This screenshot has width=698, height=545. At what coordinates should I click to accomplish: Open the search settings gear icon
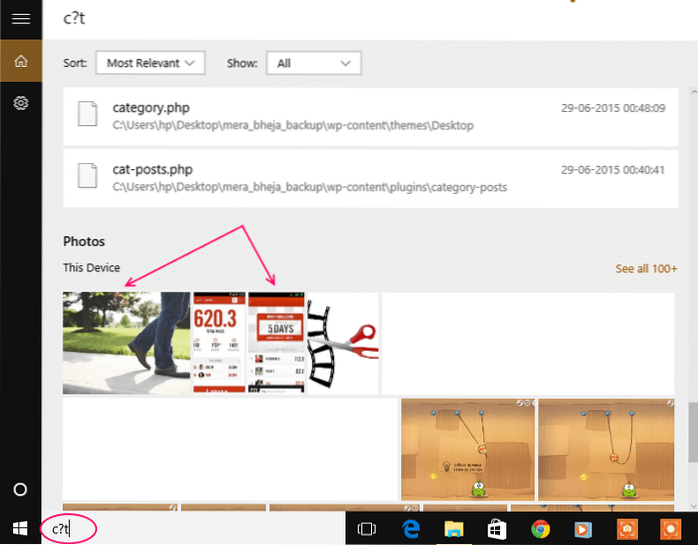20,103
